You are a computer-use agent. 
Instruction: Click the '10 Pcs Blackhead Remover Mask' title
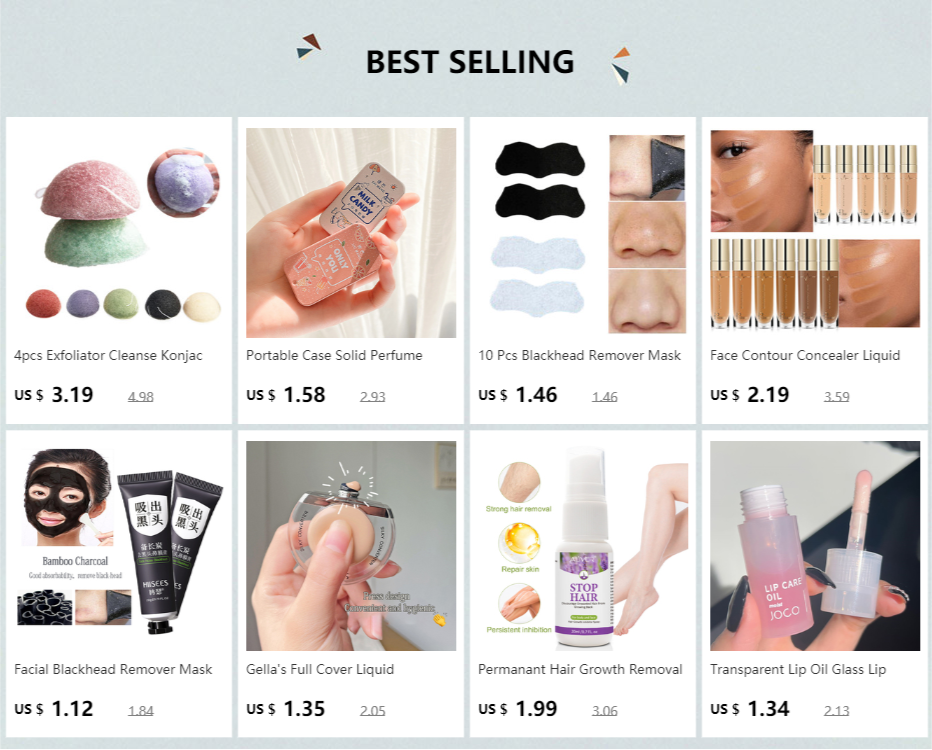[580, 355]
